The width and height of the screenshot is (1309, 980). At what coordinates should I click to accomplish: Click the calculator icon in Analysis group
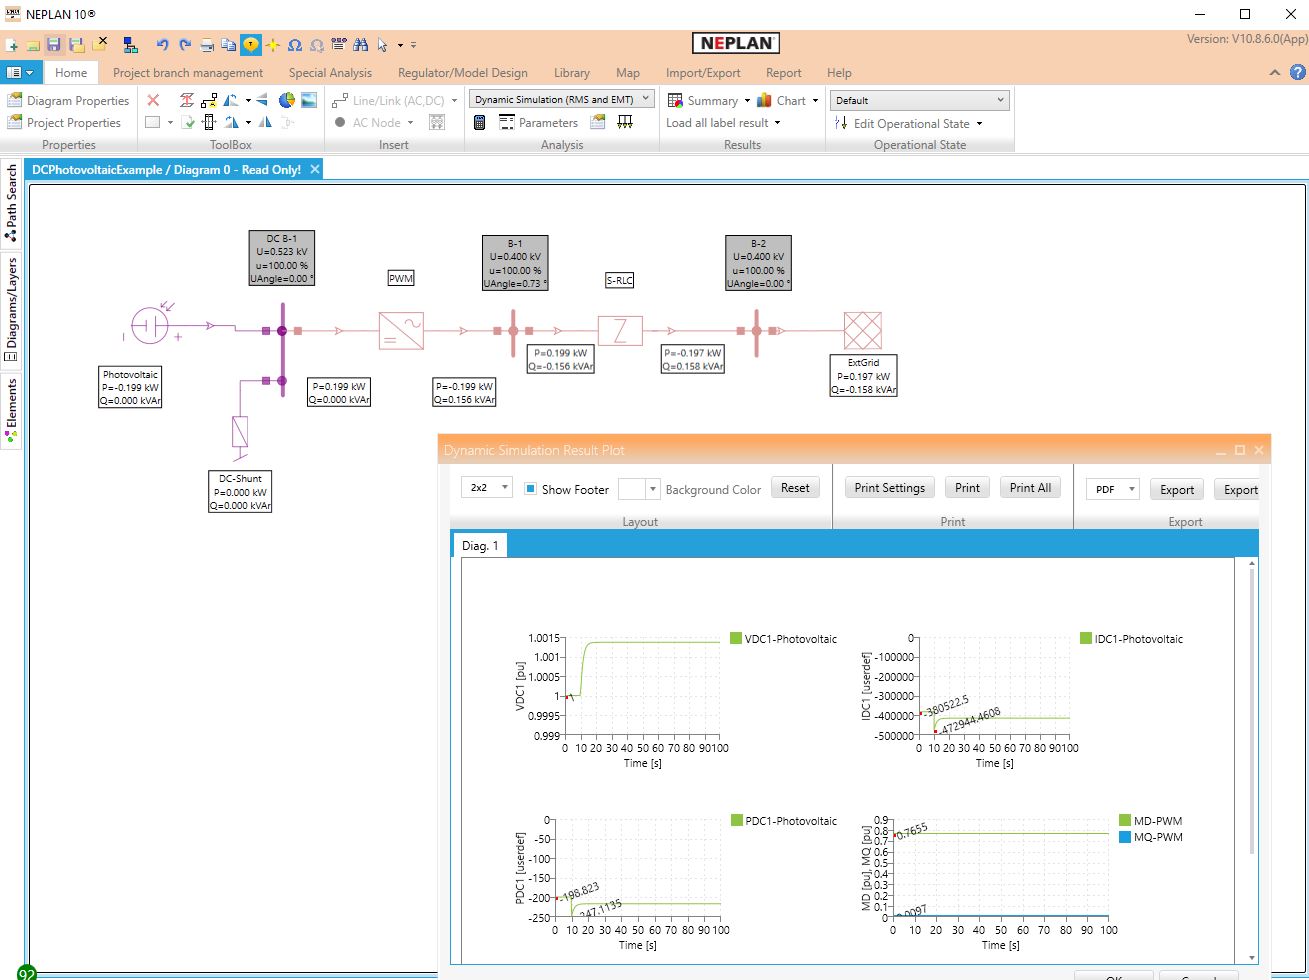tap(480, 122)
